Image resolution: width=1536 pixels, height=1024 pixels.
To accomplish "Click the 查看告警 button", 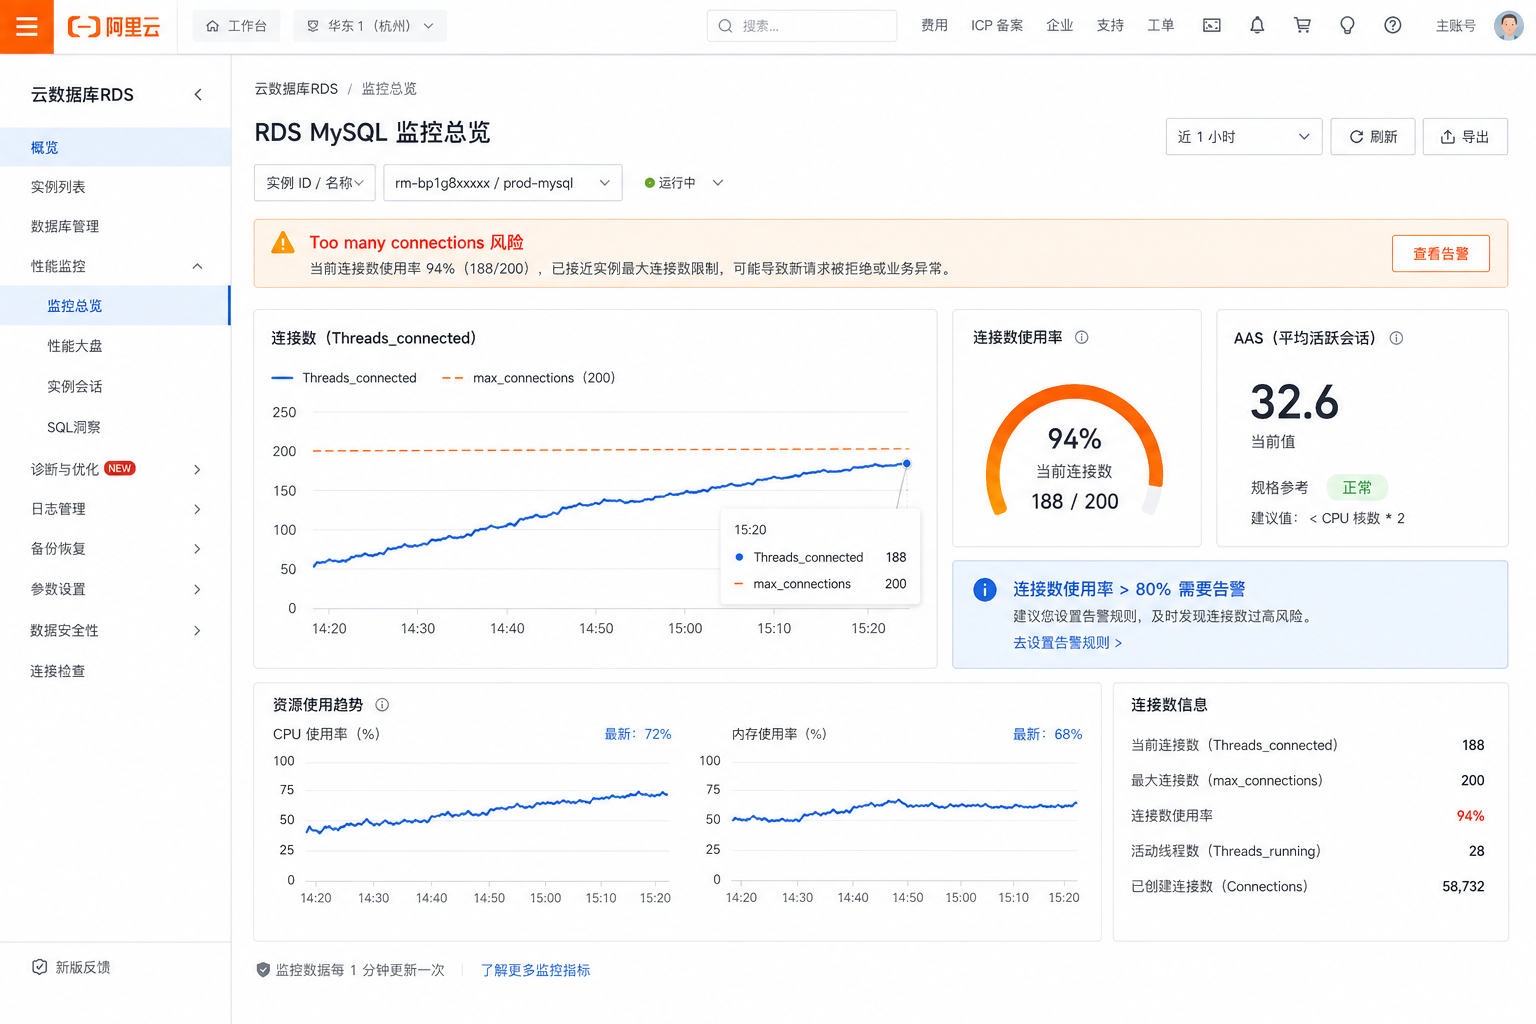I will (x=1441, y=254).
